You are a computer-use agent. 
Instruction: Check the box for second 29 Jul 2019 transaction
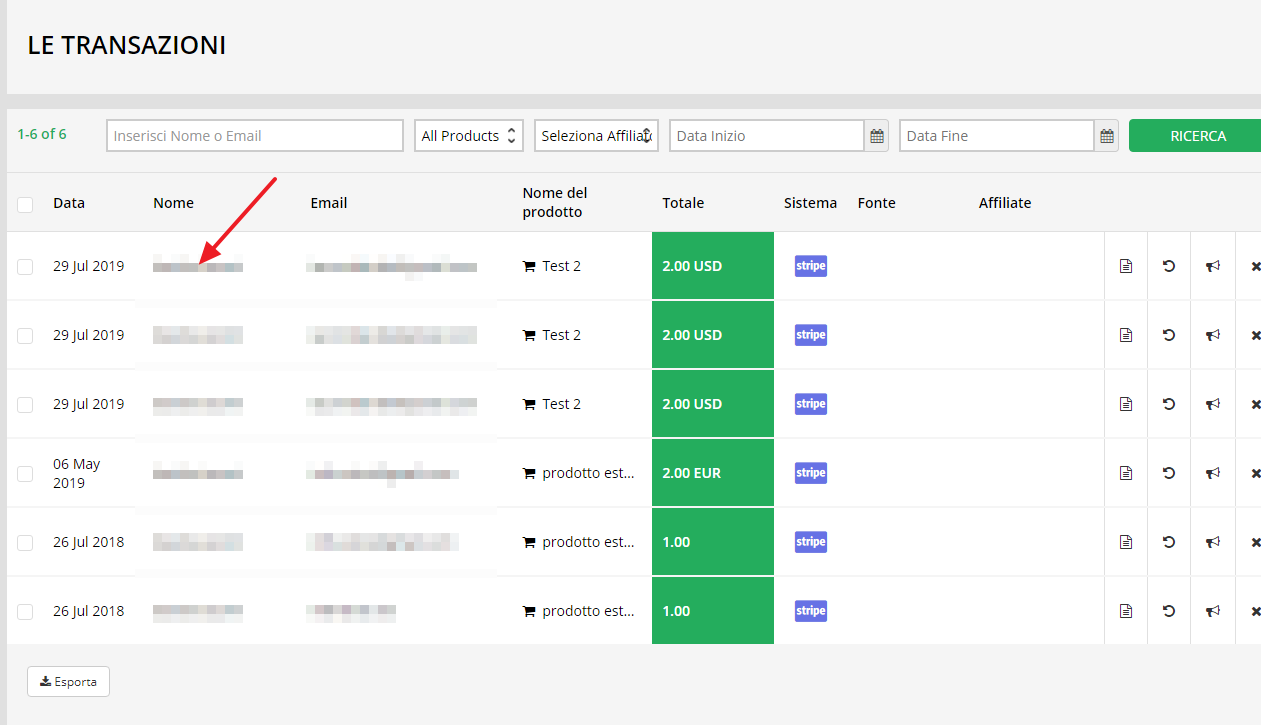[25, 335]
